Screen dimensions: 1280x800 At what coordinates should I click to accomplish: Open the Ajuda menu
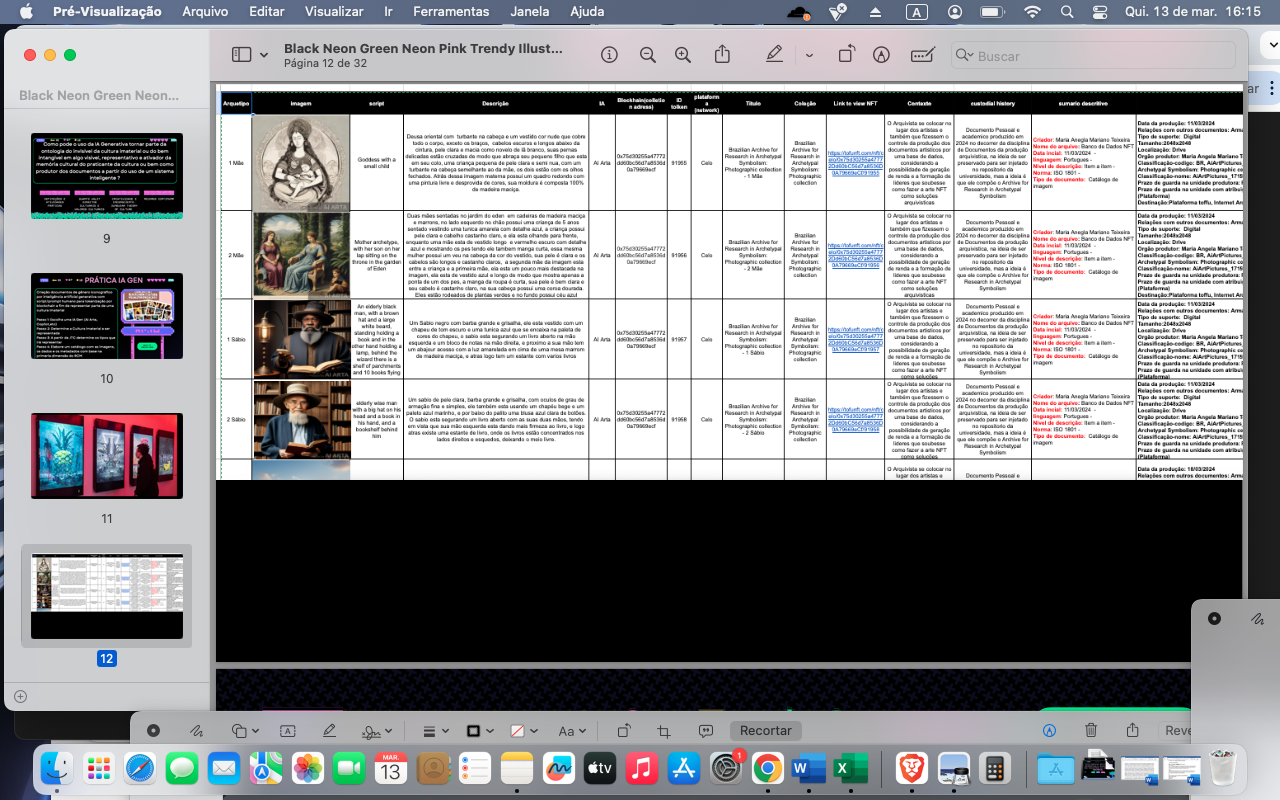click(587, 12)
